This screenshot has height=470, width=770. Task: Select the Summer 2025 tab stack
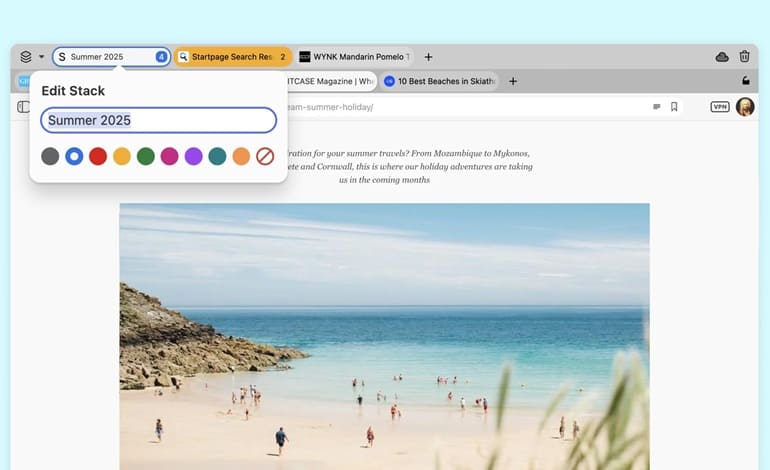pyautogui.click(x=111, y=56)
